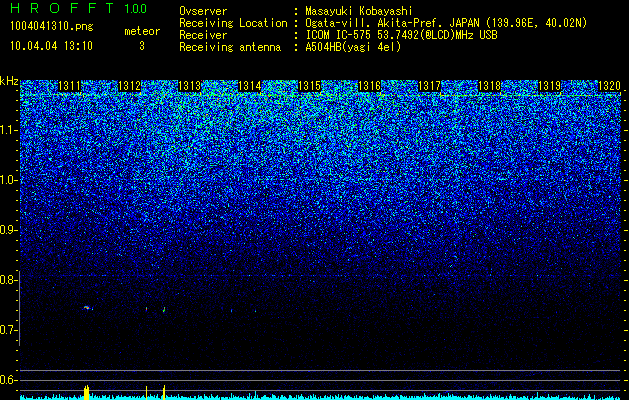Click the 1315 time marker
This screenshot has height=400, width=629.
309,86
